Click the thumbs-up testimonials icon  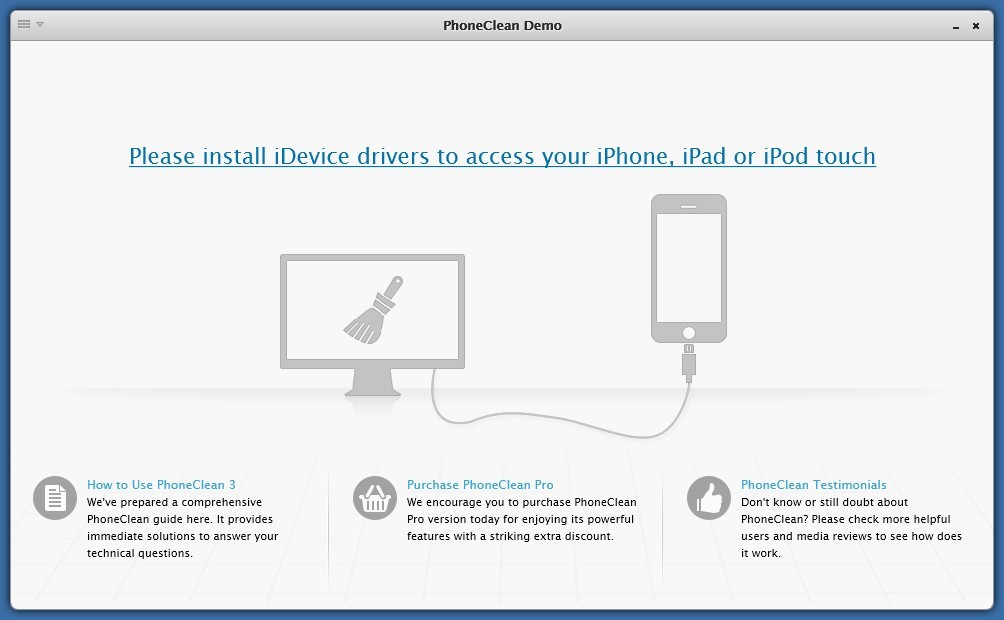pyautogui.click(x=709, y=498)
